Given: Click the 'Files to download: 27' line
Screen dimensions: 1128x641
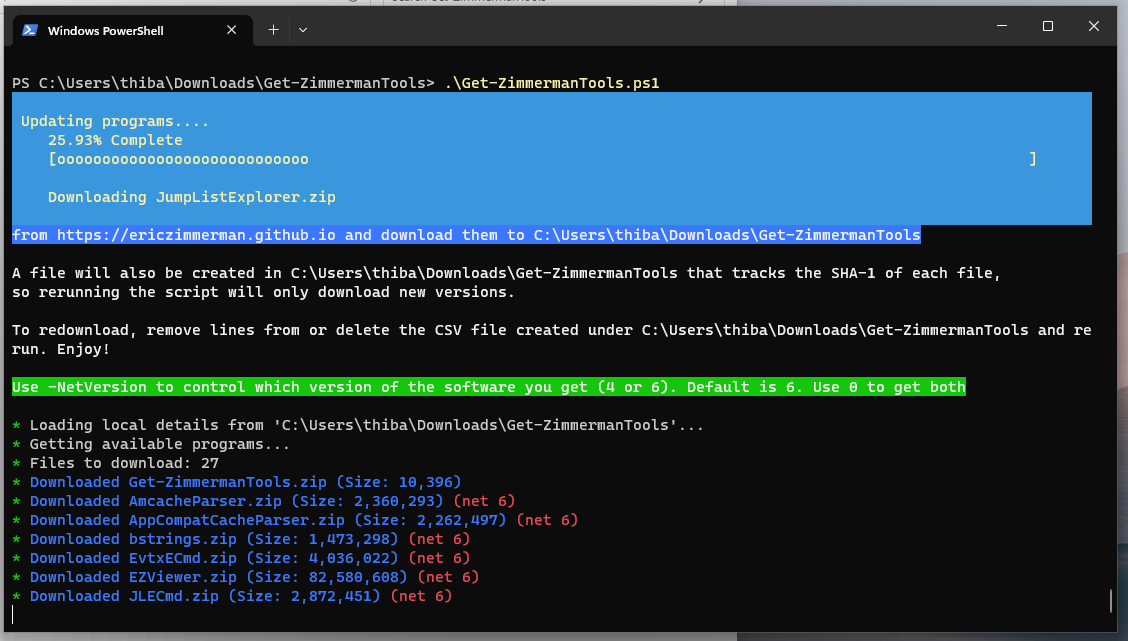Looking at the screenshot, I should pyautogui.click(x=115, y=463).
